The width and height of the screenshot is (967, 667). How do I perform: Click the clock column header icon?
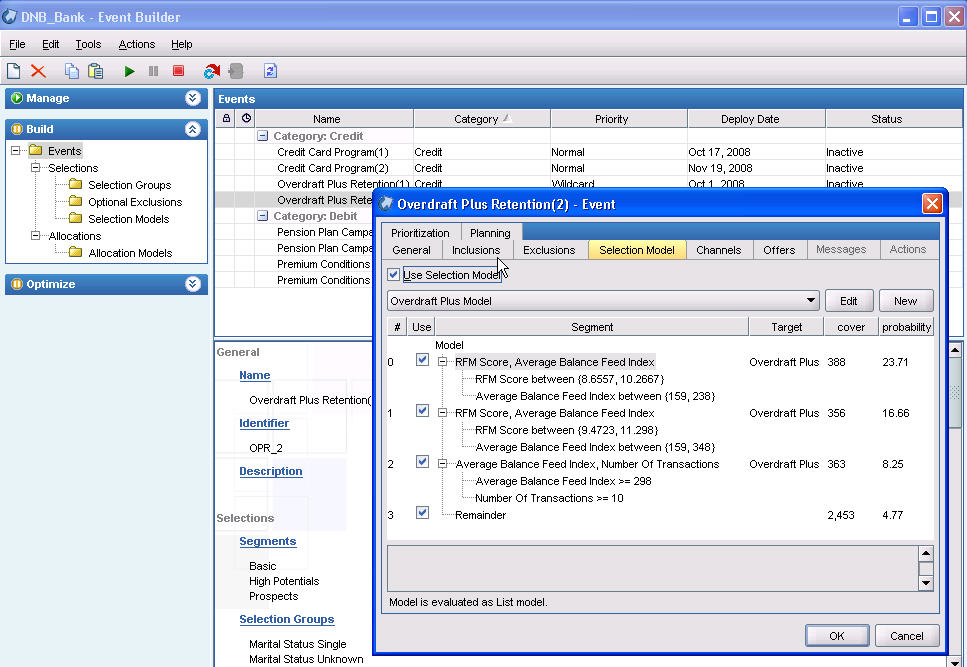(x=246, y=118)
